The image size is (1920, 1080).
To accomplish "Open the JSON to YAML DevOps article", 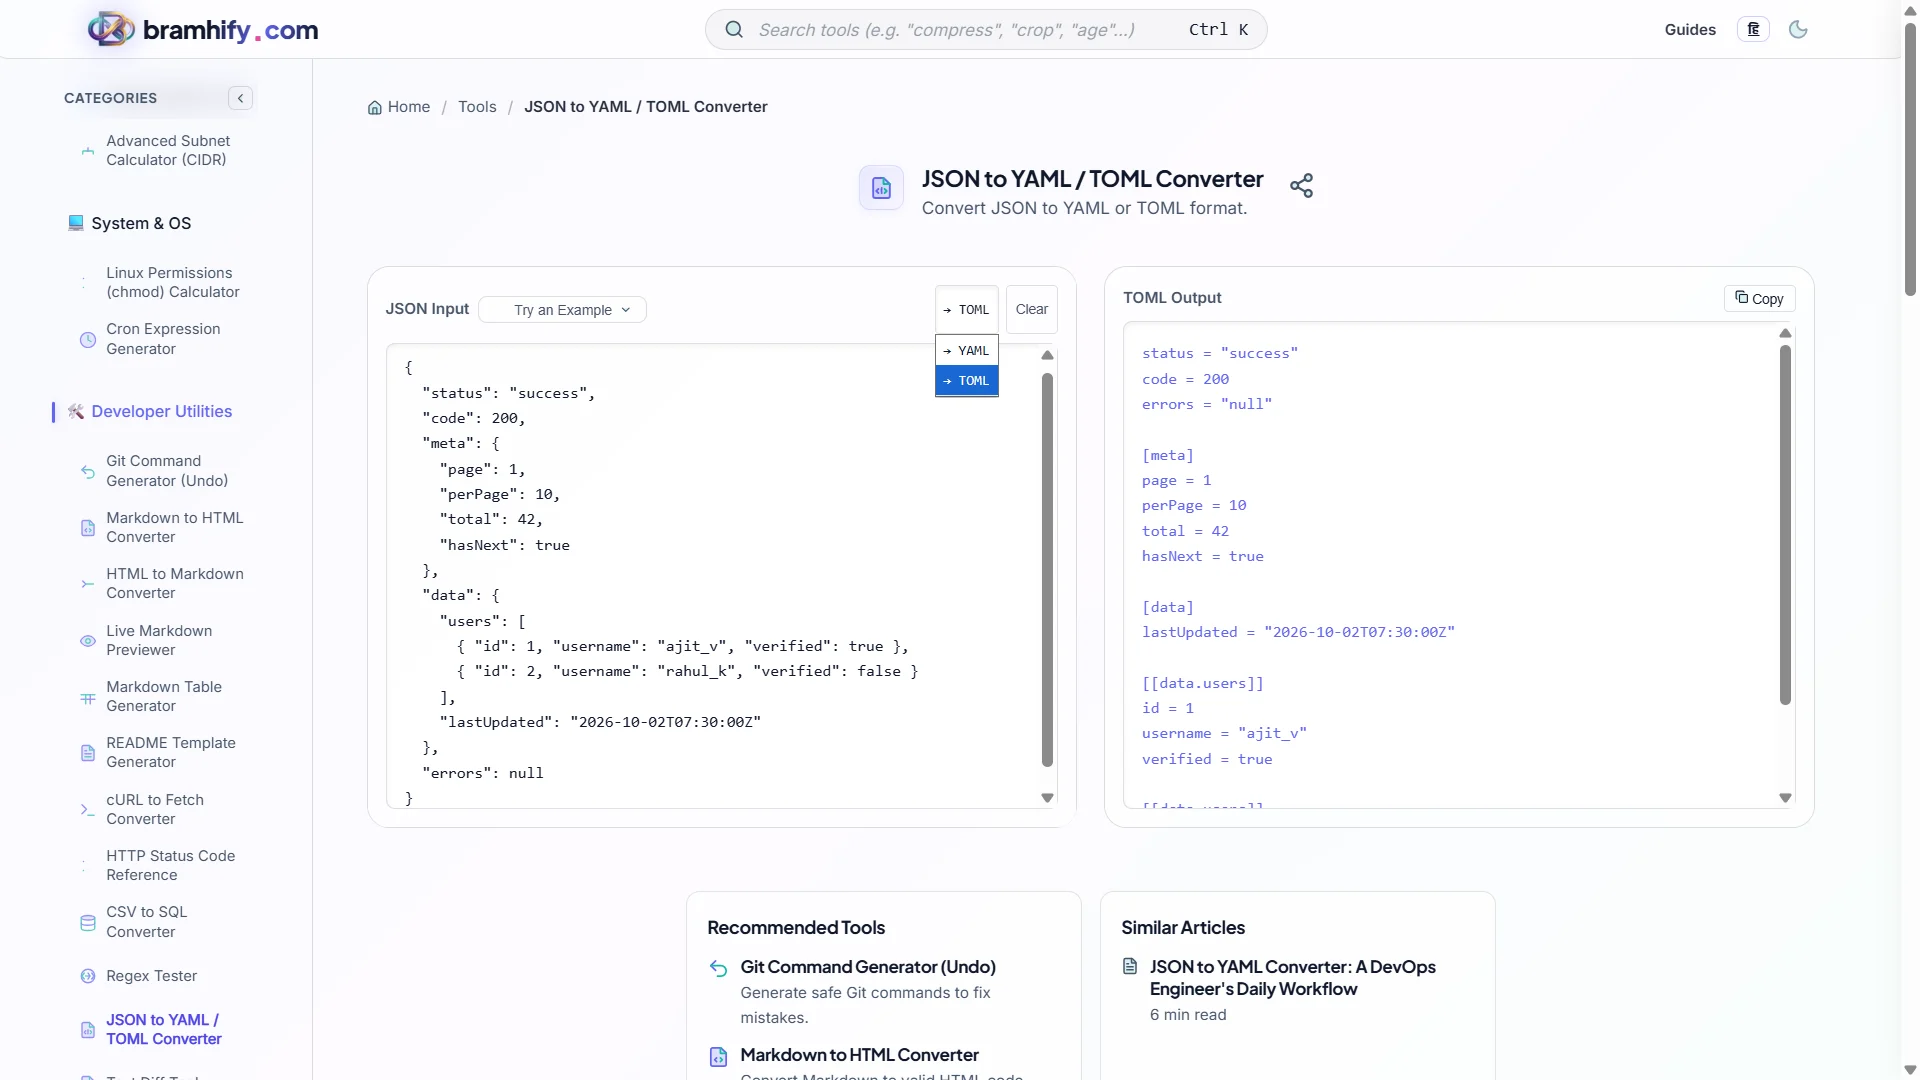I will 1292,978.
